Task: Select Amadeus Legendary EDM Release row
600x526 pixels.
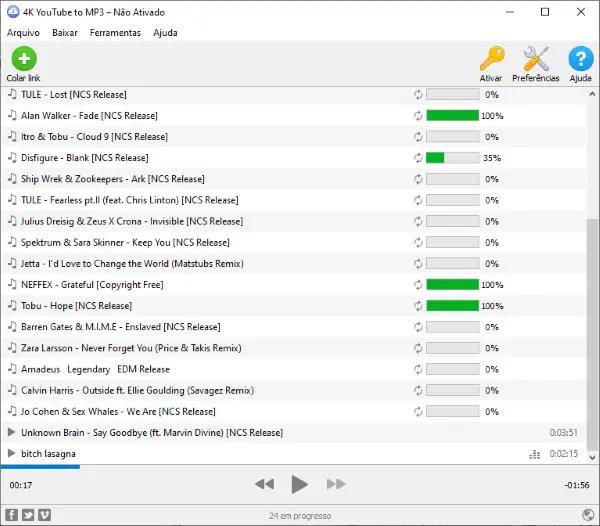Action: [294, 369]
